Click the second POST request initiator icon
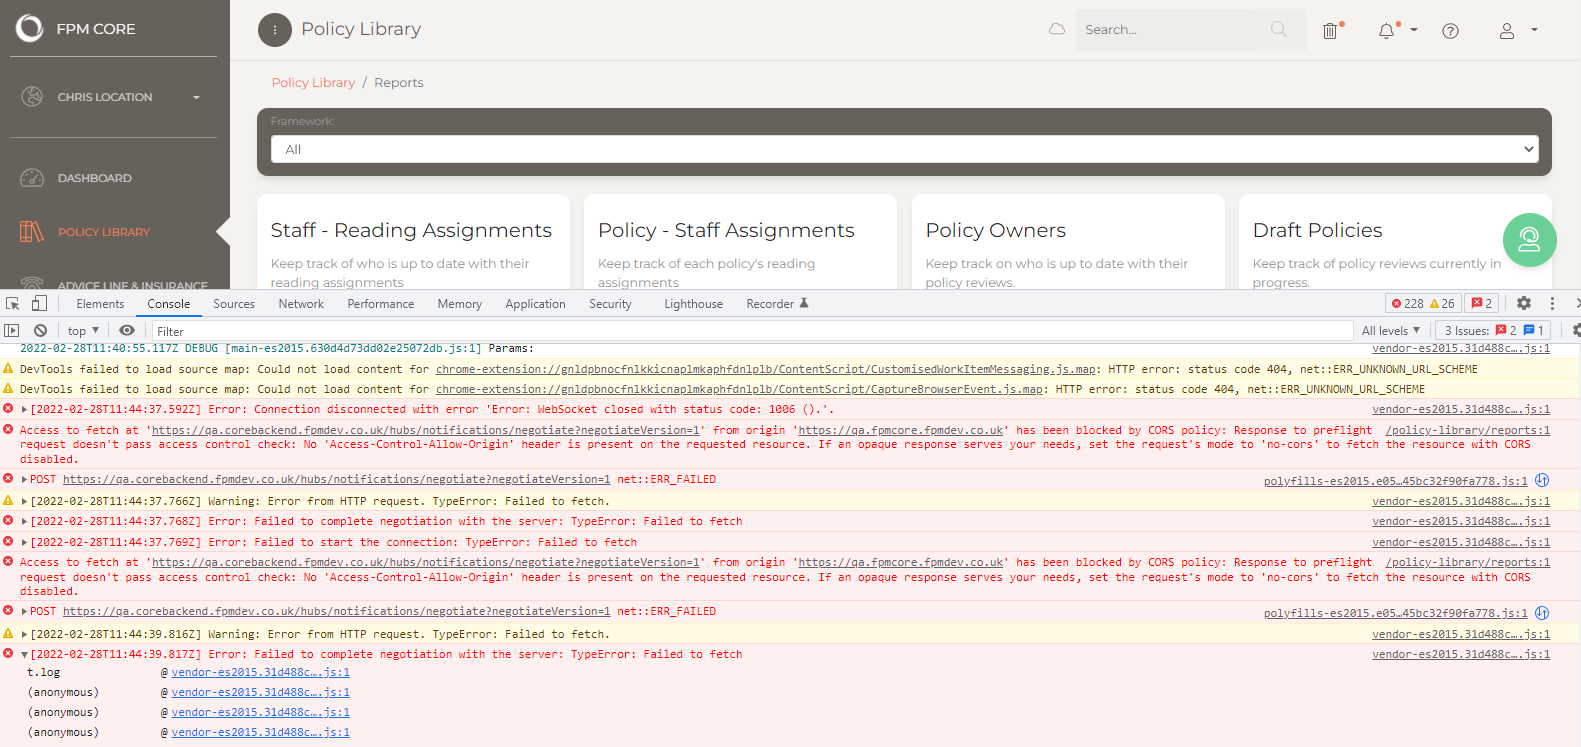Image resolution: width=1581 pixels, height=747 pixels. pos(1542,612)
